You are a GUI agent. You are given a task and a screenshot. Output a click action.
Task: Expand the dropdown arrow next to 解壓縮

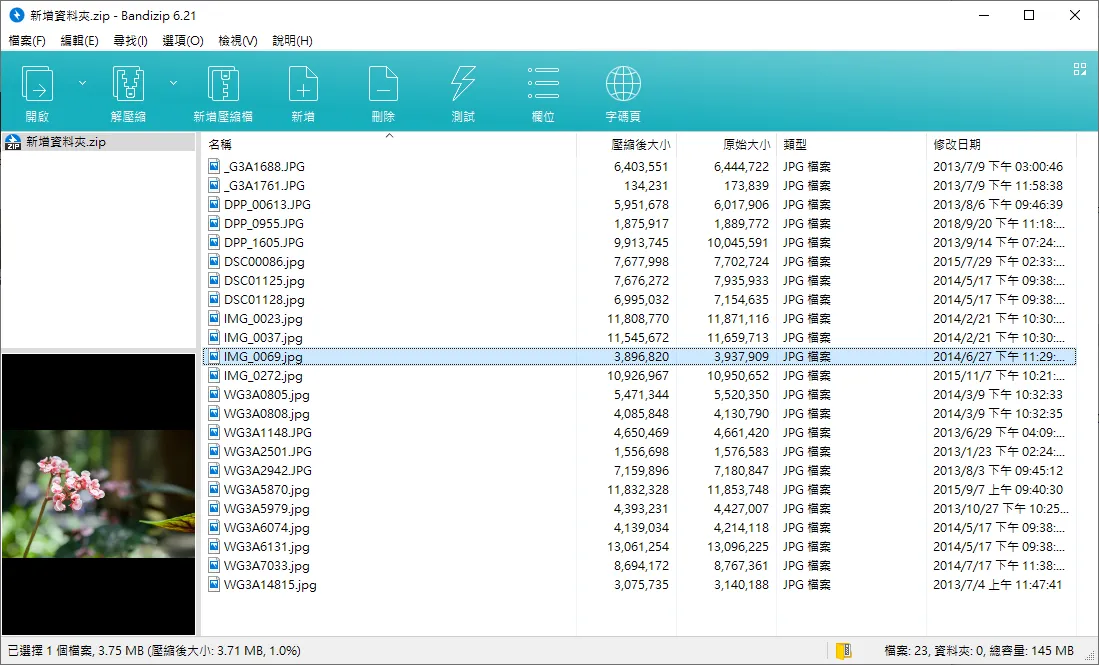coord(173,83)
